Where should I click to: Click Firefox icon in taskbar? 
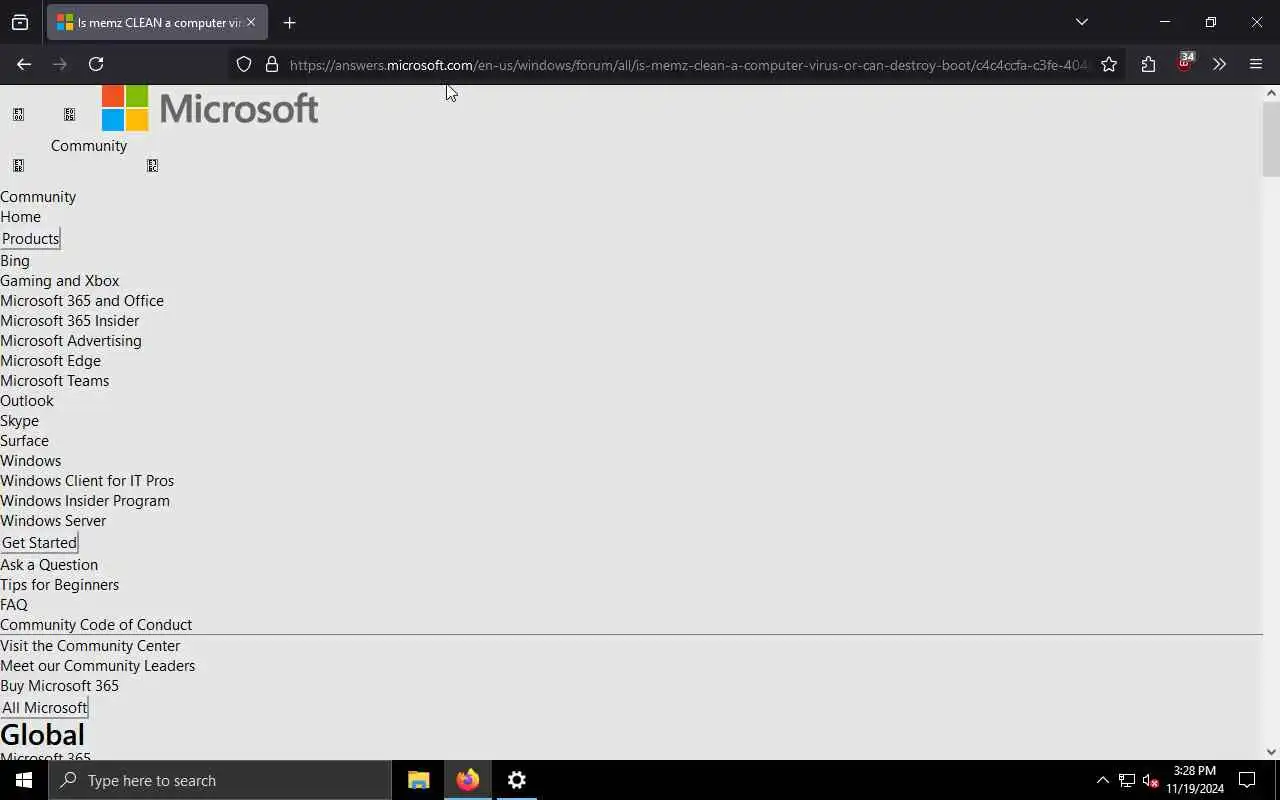coord(467,780)
